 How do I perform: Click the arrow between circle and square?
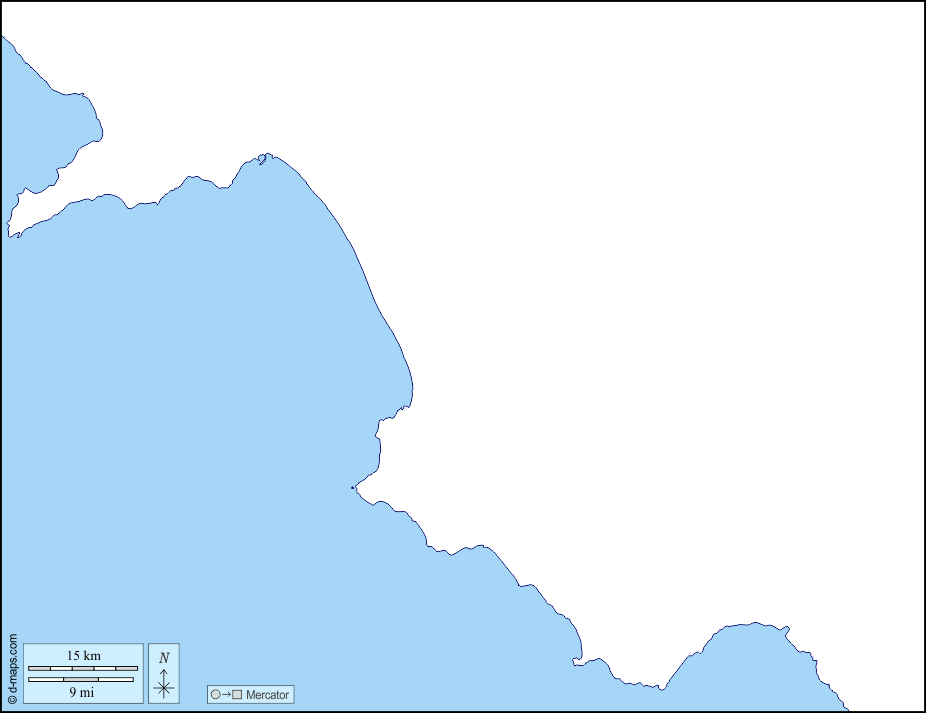[x=226, y=694]
